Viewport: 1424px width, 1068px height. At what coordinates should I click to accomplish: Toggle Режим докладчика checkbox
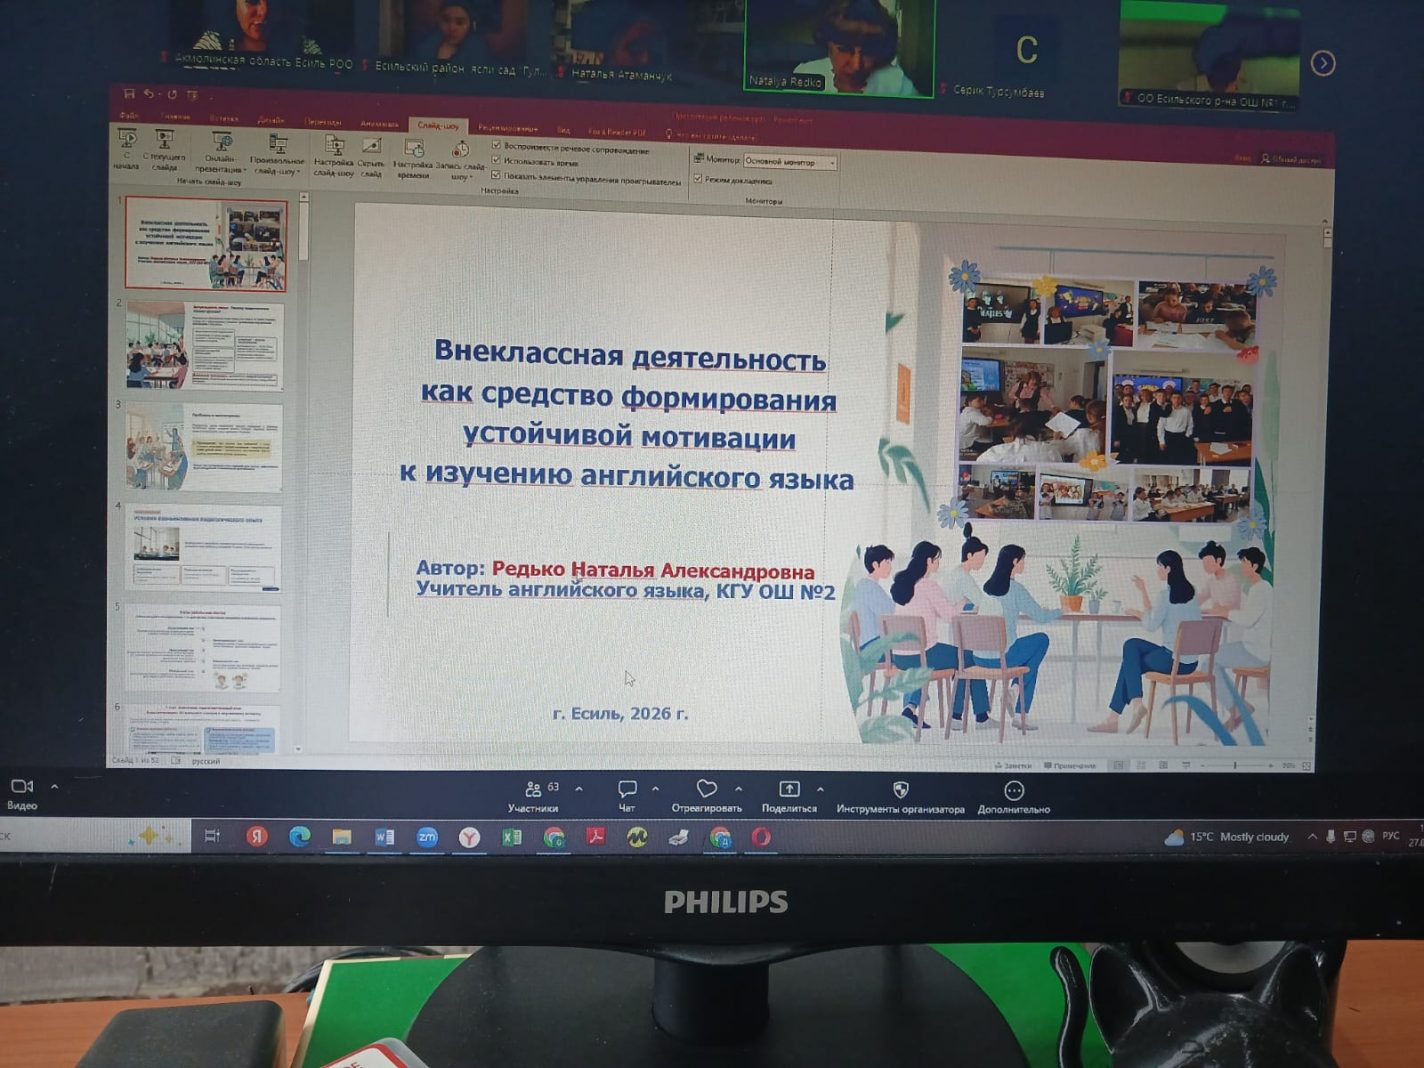[x=698, y=179]
